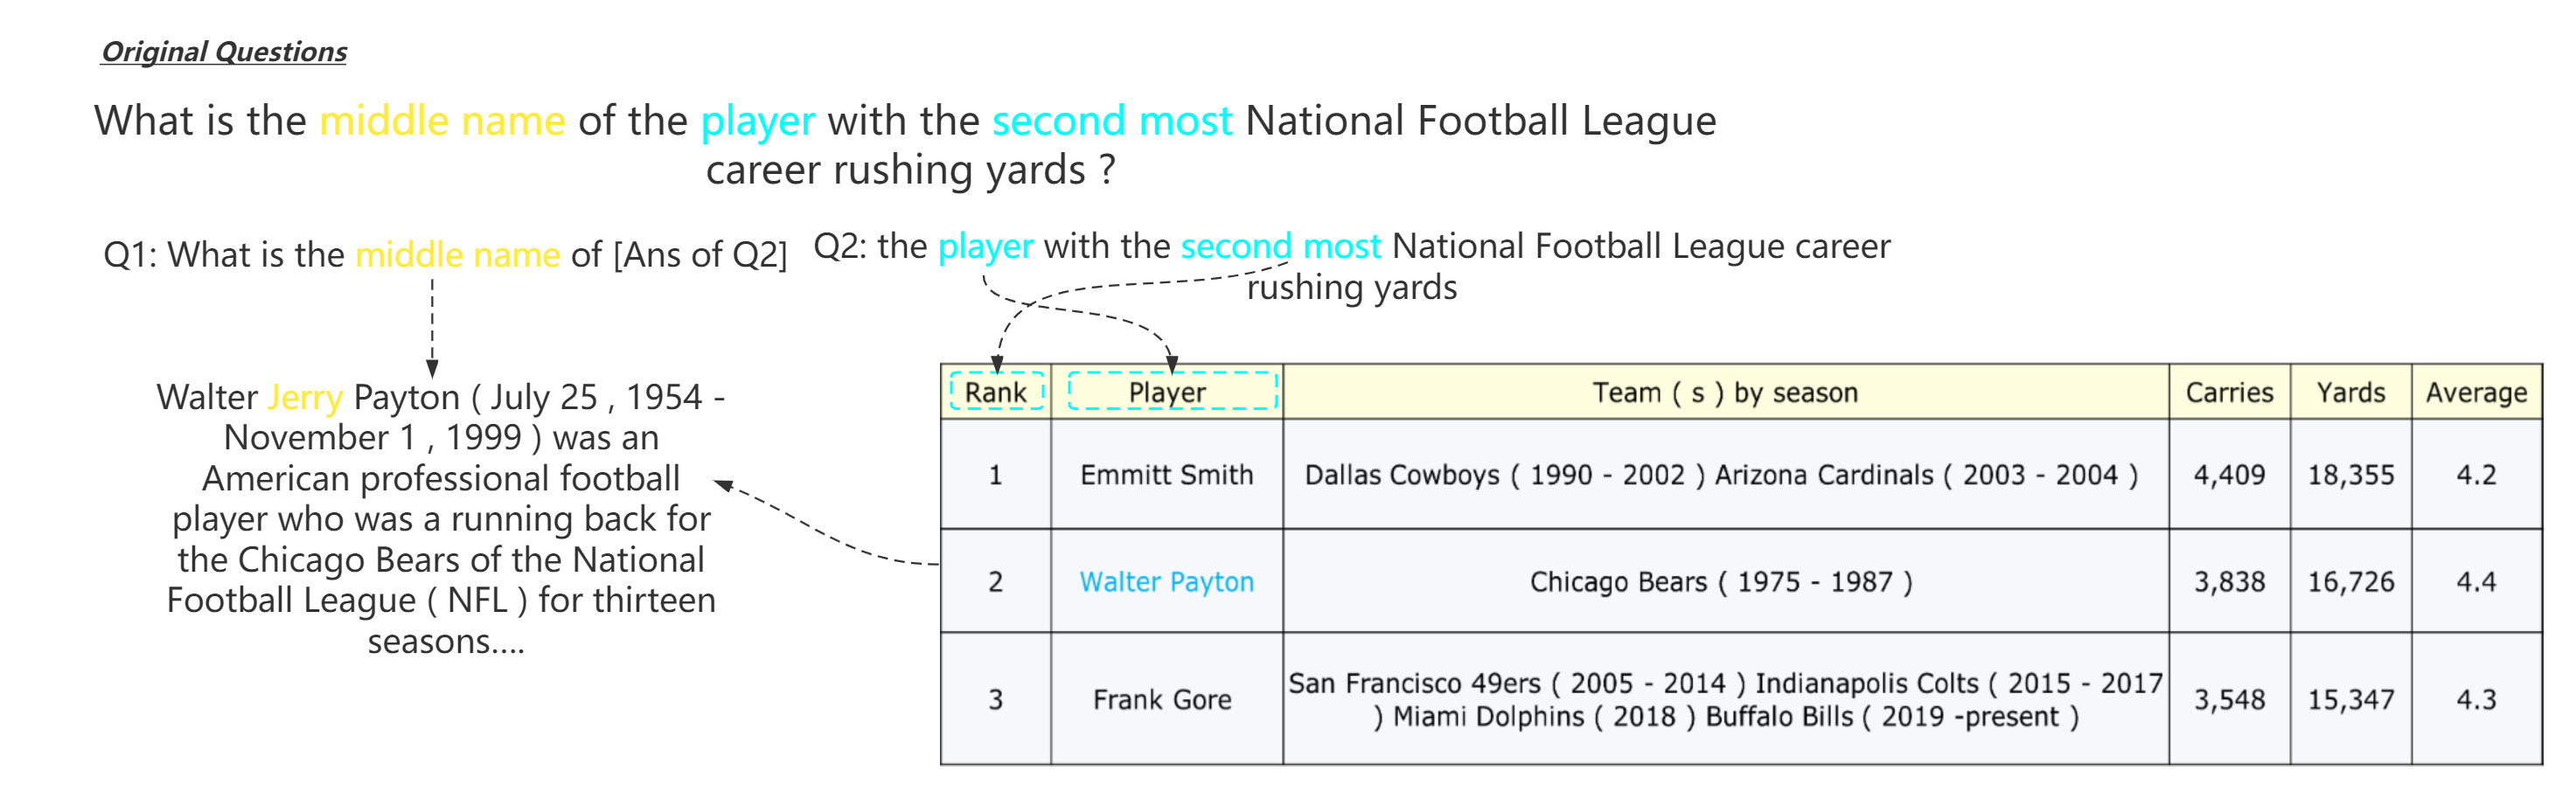Select the Frank Gore cell
The height and width of the screenshot is (799, 2576).
pyautogui.click(x=1162, y=700)
